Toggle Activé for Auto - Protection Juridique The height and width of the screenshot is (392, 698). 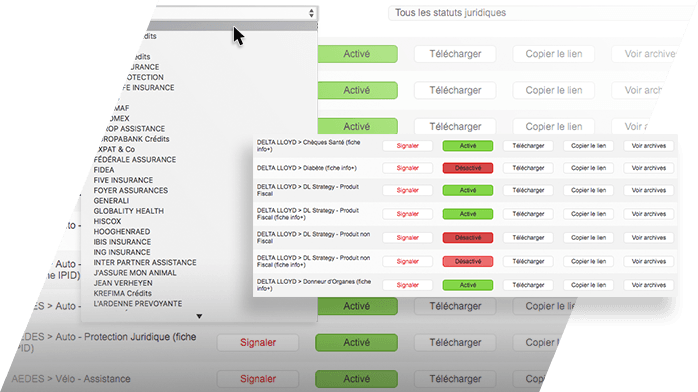357,343
